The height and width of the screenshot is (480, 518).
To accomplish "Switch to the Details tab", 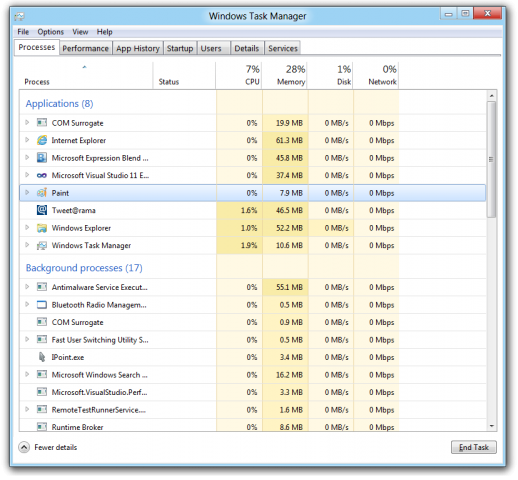I will pyautogui.click(x=247, y=48).
